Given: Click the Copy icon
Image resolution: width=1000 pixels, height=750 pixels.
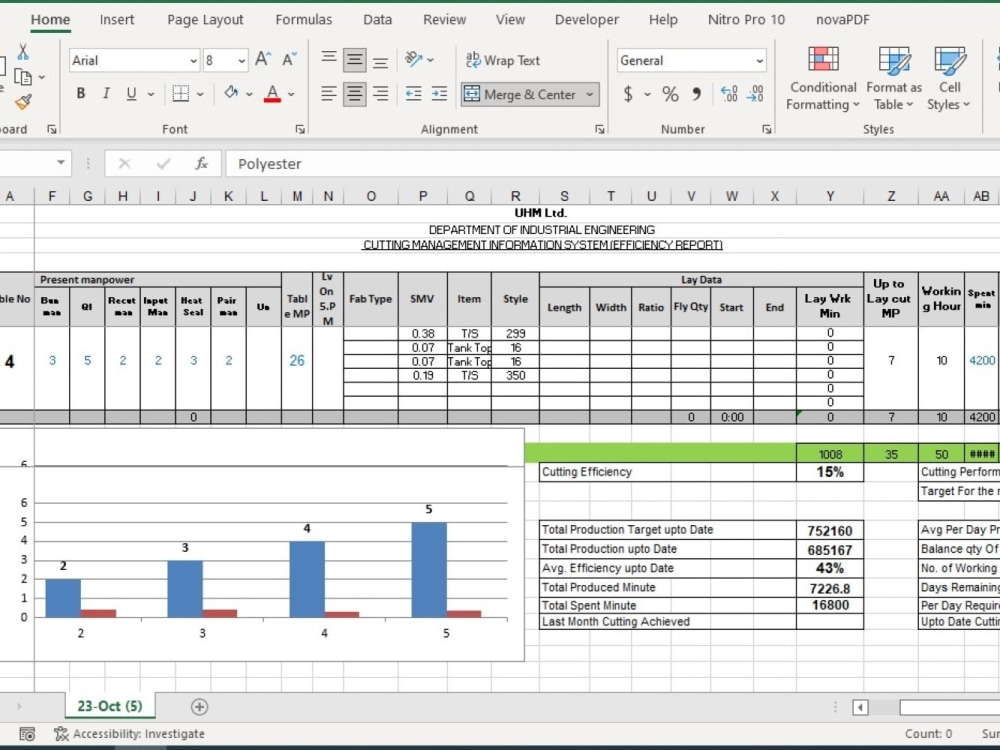Looking at the screenshot, I should [x=23, y=77].
